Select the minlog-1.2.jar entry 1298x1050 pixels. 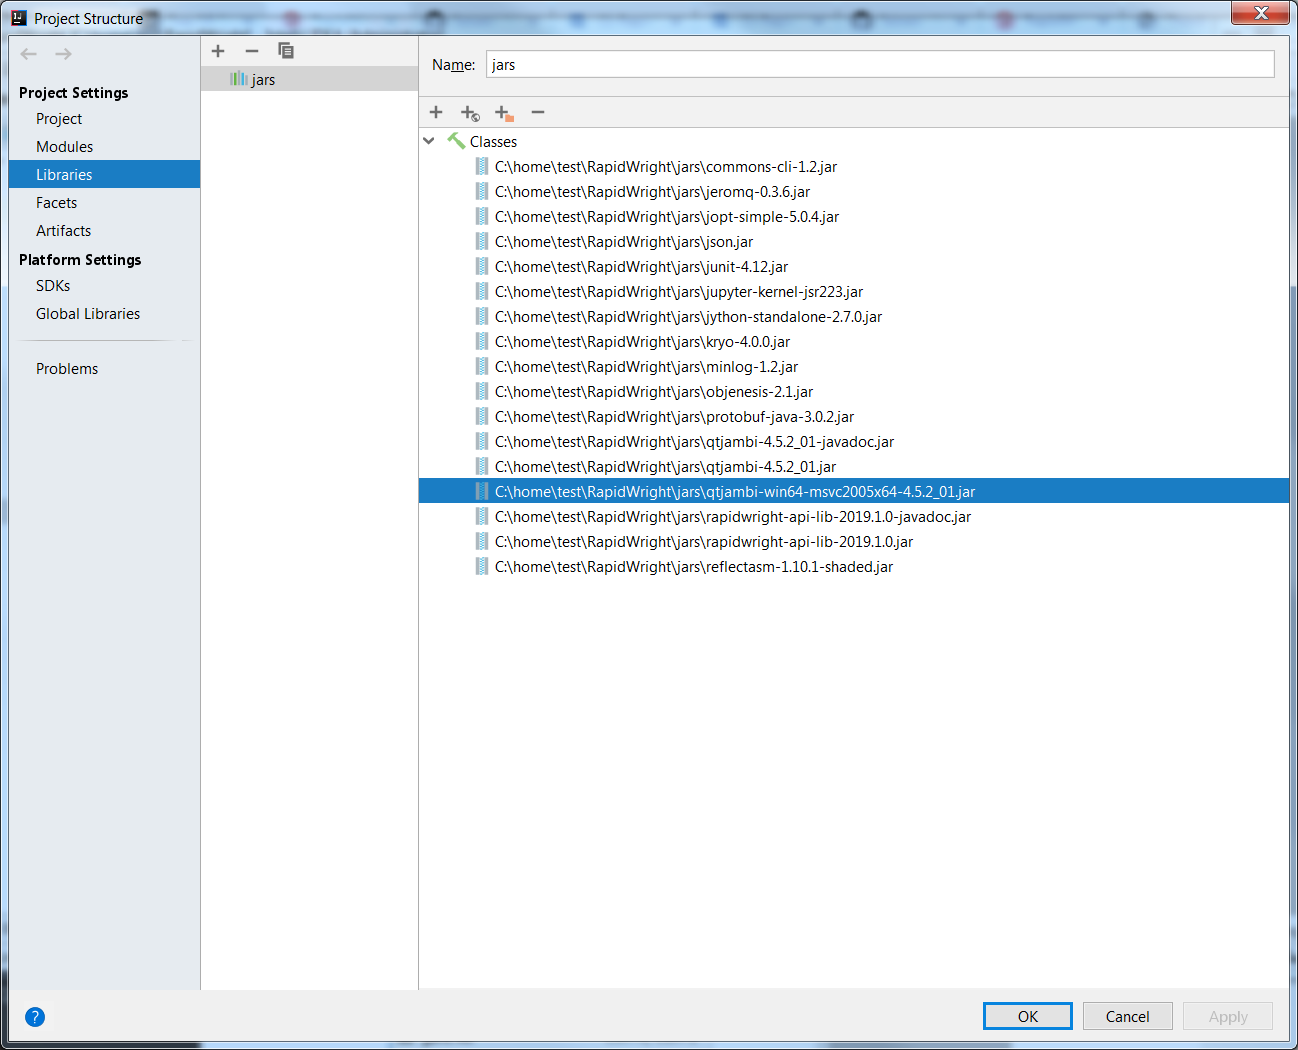[647, 366]
